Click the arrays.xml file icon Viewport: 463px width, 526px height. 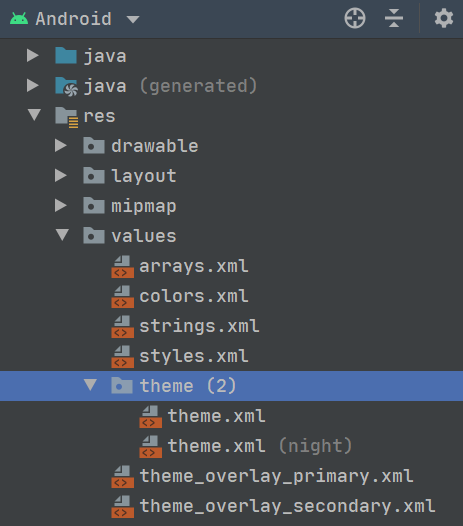pyautogui.click(x=122, y=267)
